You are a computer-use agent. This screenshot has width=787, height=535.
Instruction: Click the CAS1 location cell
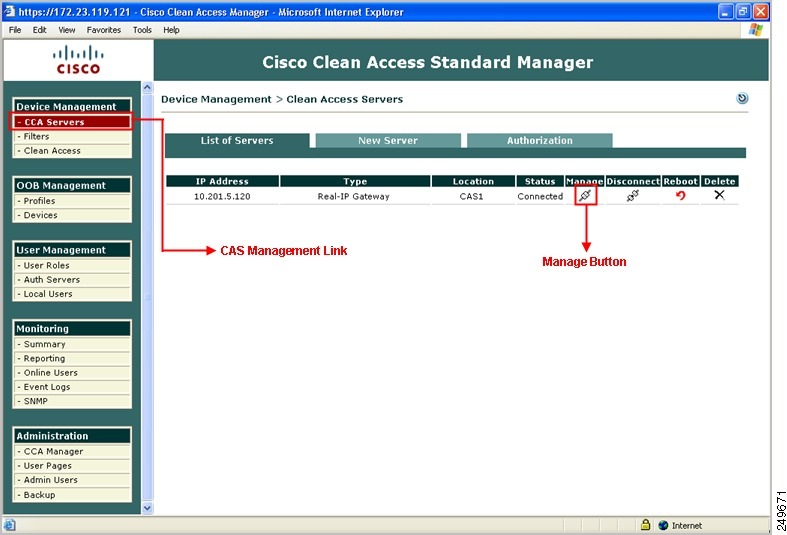(x=471, y=196)
